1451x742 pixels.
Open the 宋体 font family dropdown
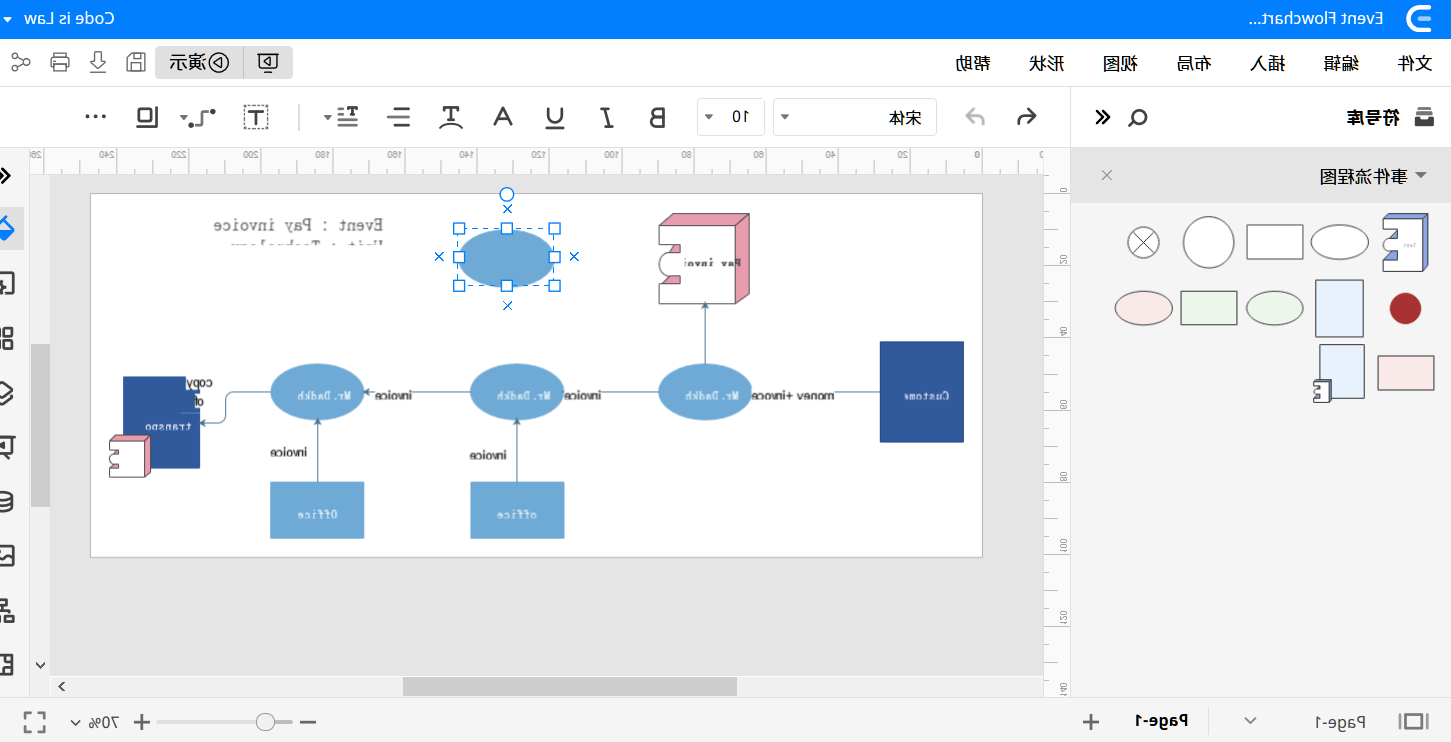click(855, 117)
